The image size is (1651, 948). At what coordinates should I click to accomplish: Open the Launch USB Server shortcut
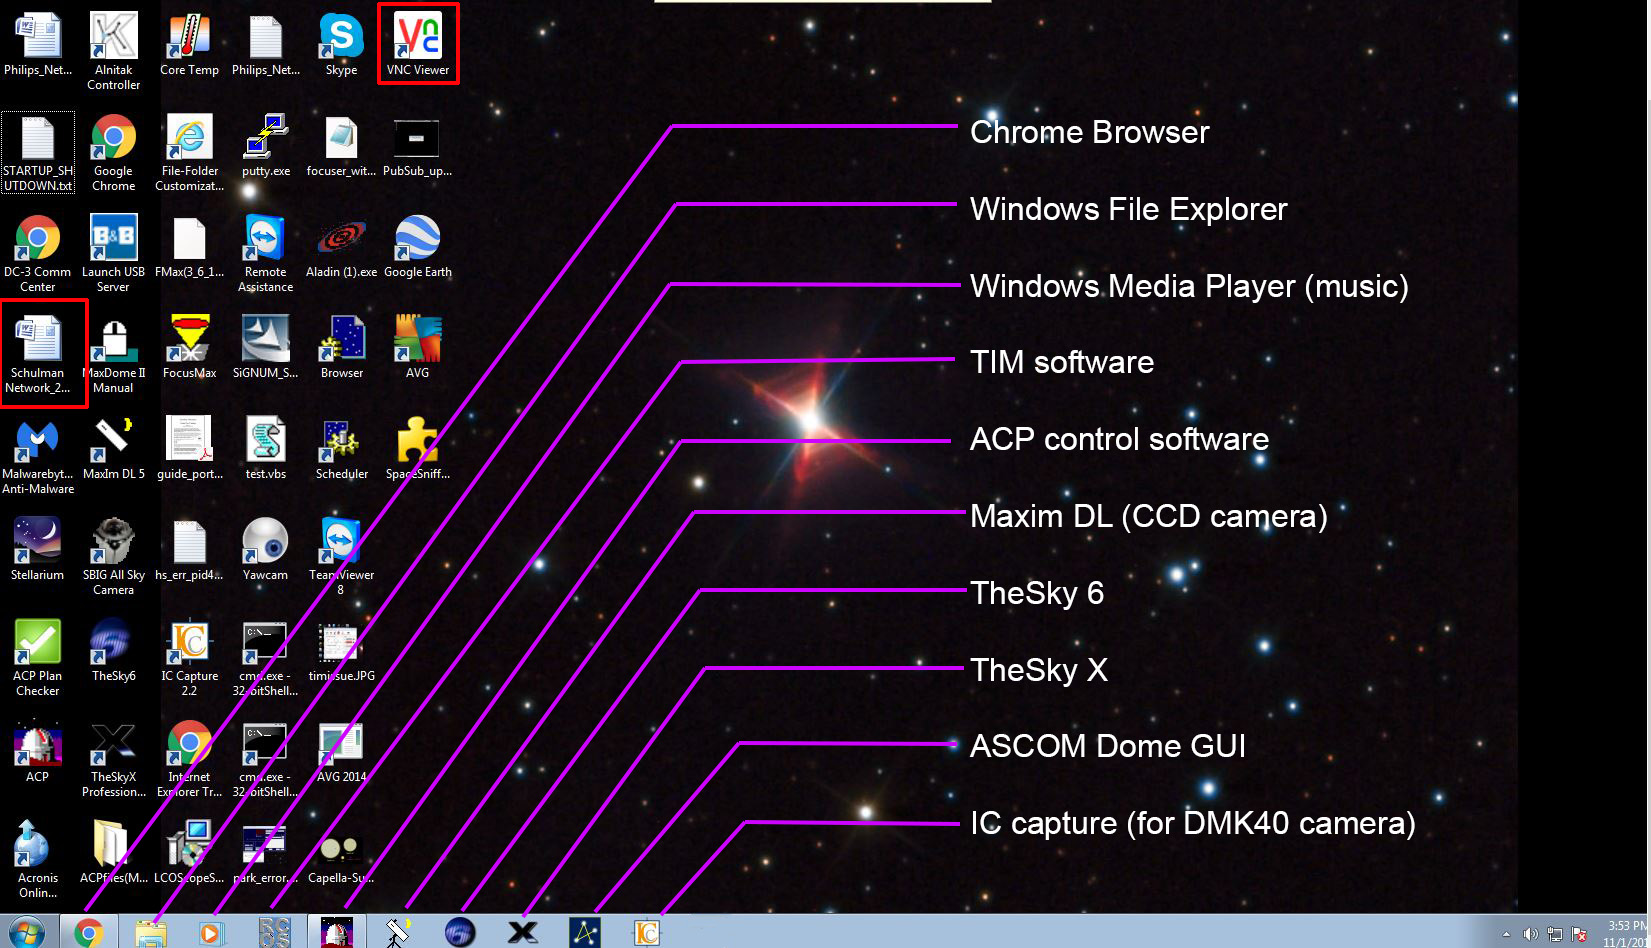coord(113,253)
